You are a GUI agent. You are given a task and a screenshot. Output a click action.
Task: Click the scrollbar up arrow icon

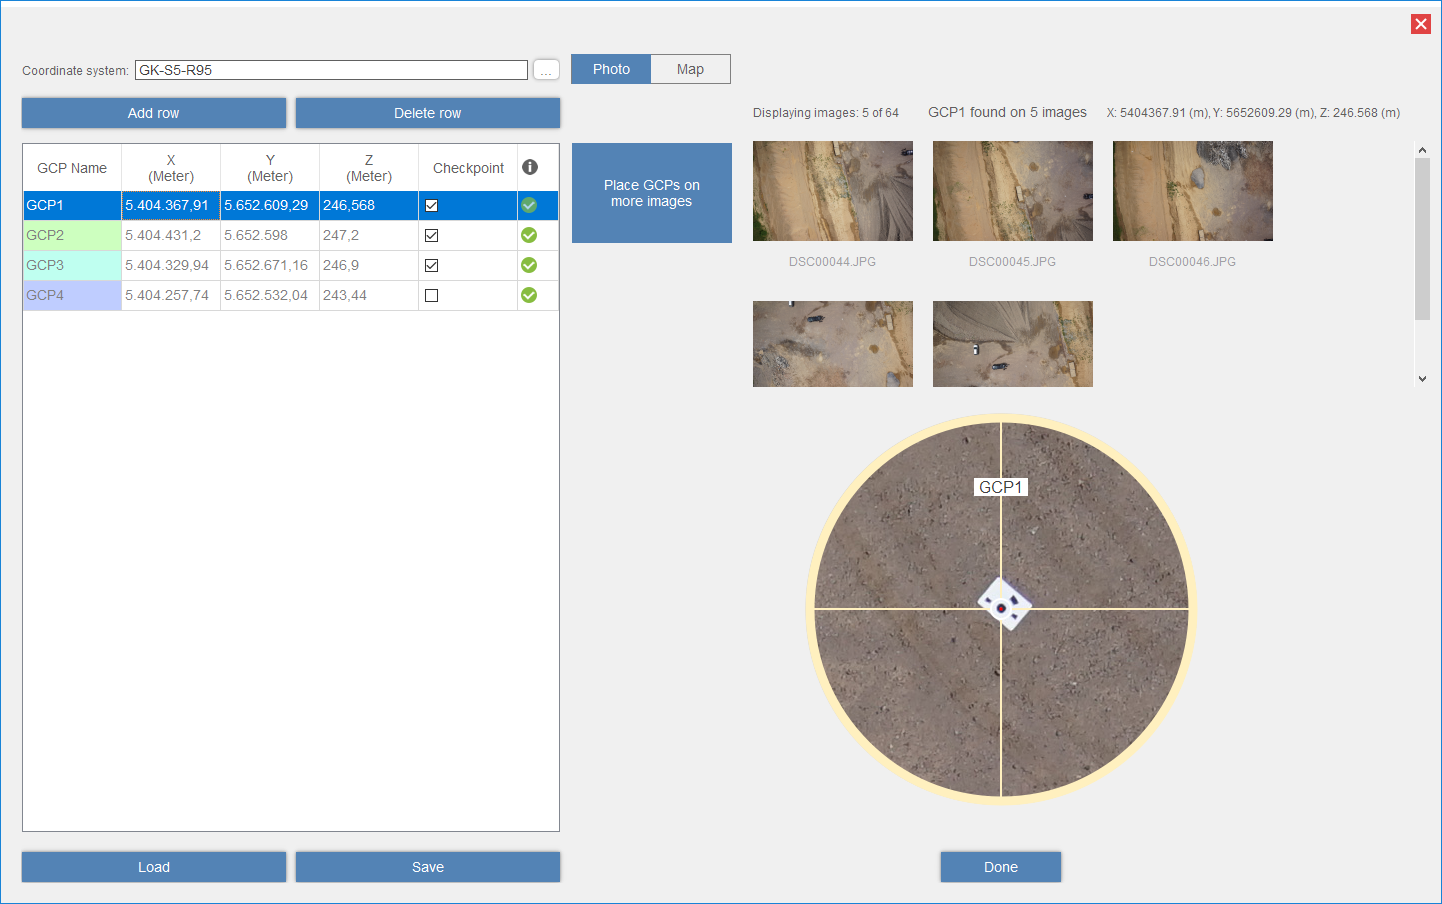(1422, 149)
